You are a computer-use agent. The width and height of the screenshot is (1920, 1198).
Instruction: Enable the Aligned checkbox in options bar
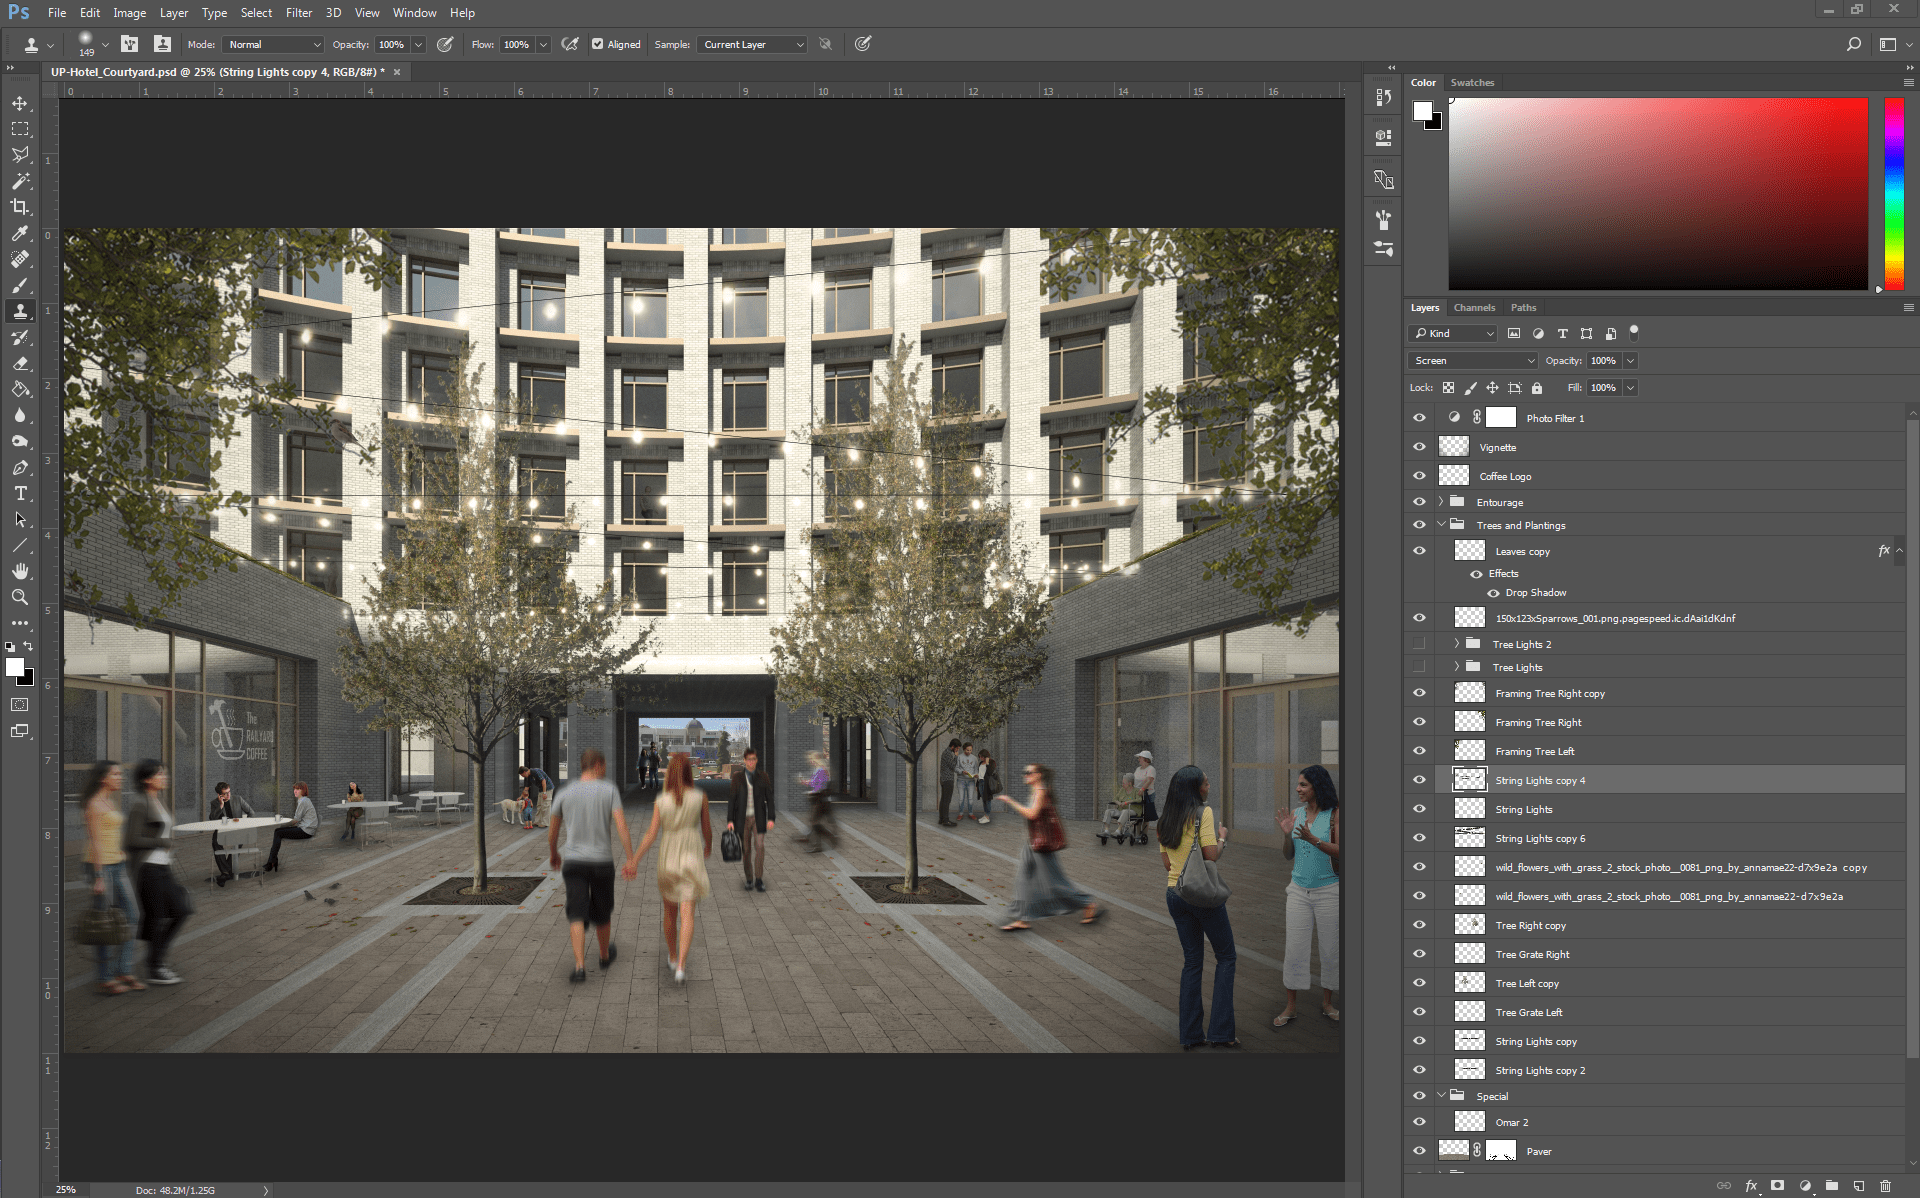(600, 44)
